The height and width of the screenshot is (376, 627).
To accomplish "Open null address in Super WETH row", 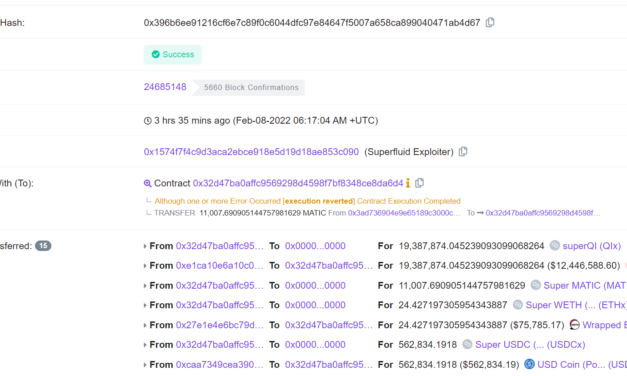I will tap(315, 305).
